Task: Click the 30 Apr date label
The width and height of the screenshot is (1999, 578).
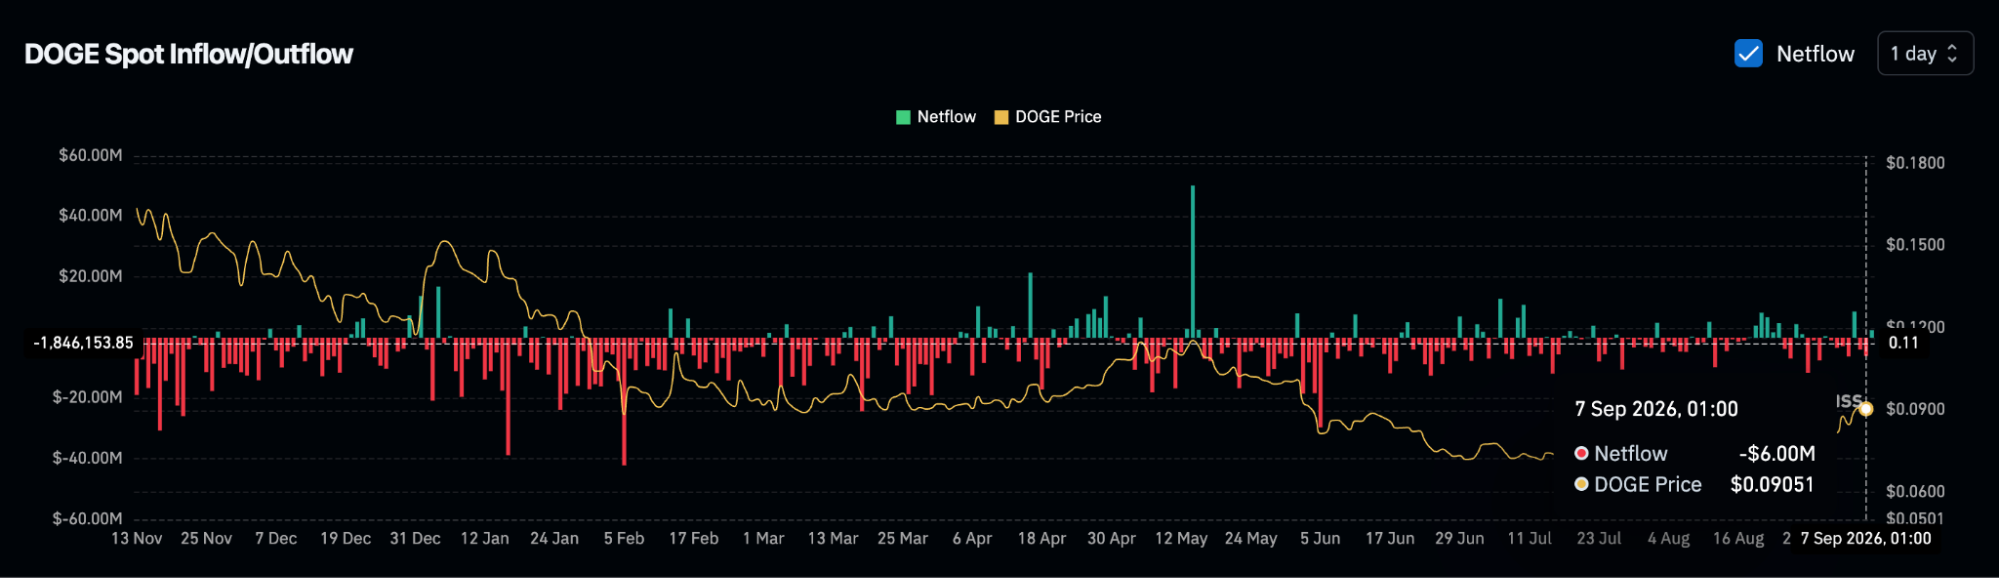Action: pos(1111,539)
